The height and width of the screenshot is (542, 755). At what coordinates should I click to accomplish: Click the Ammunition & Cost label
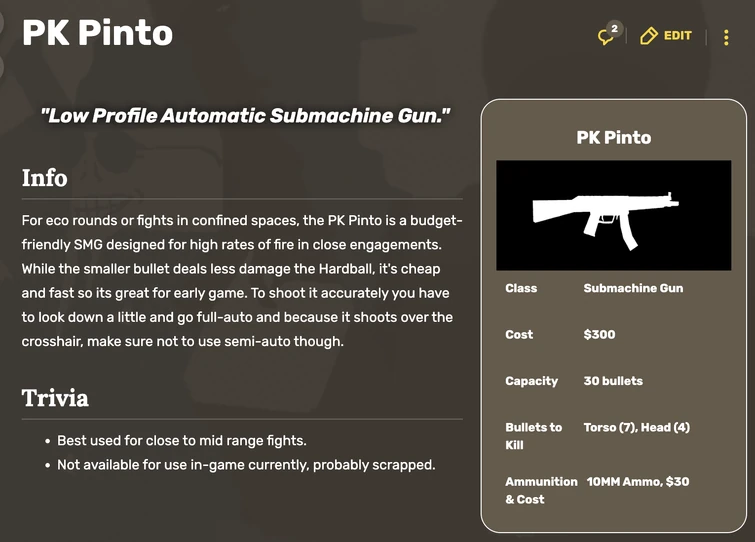[x=541, y=490]
